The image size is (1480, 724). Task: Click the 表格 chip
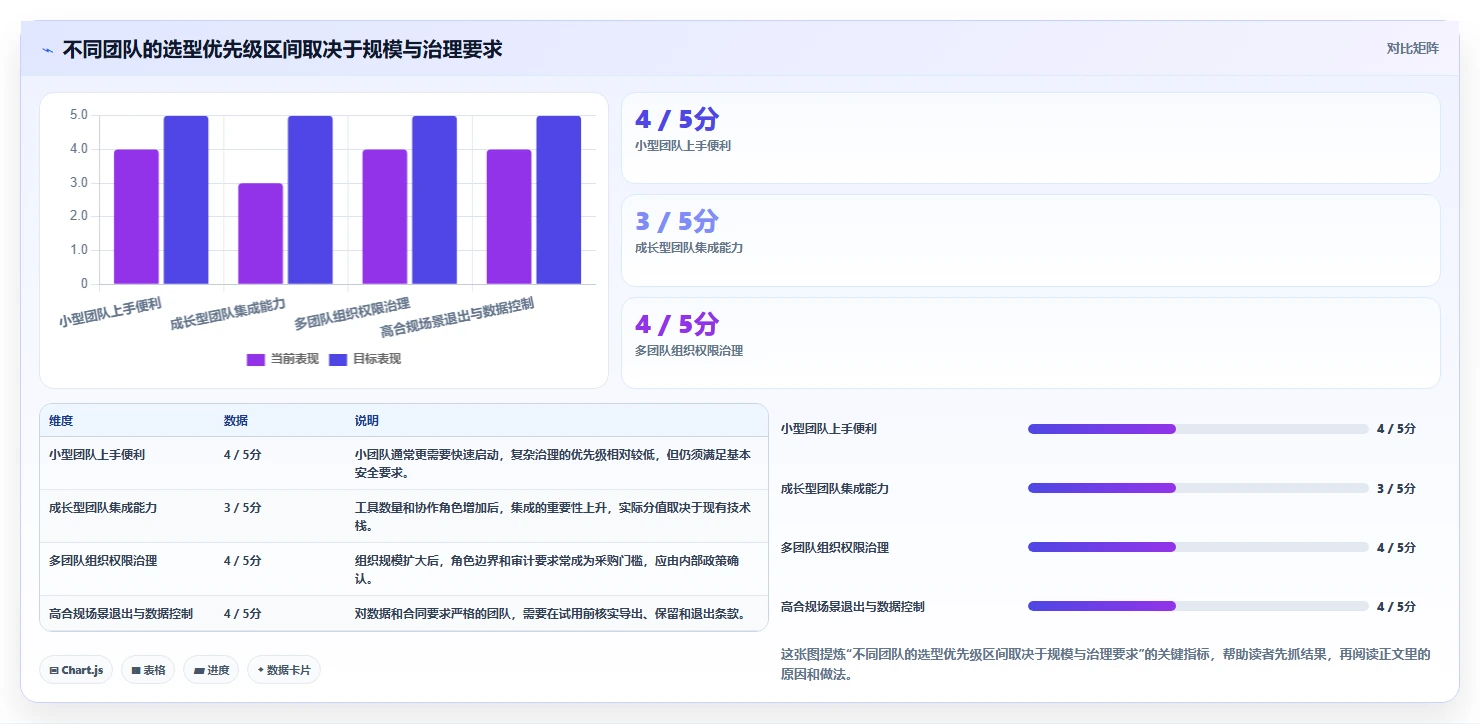tap(148, 670)
